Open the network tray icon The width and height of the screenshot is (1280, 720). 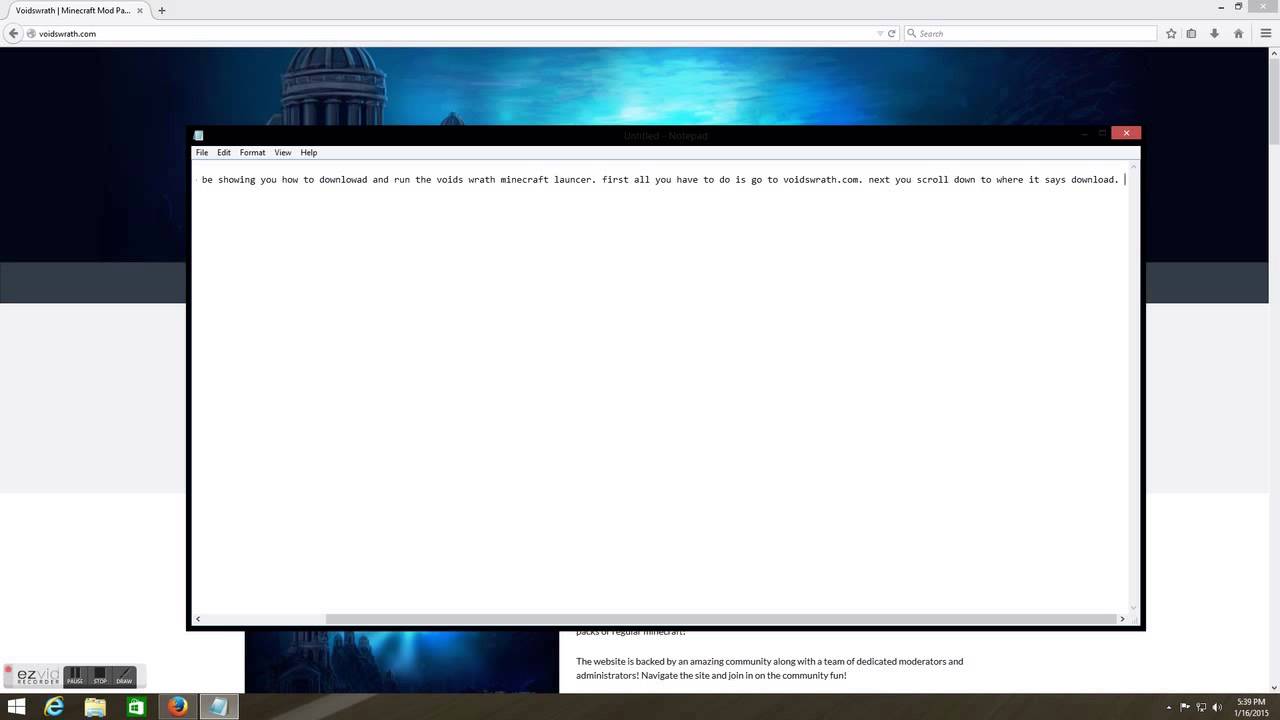click(x=1201, y=707)
